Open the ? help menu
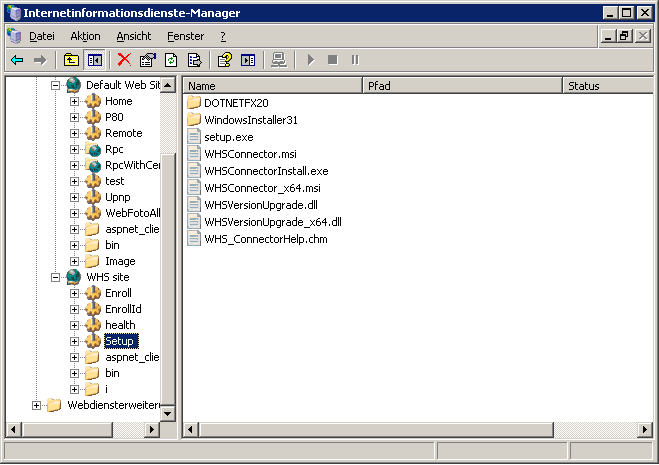 point(223,37)
